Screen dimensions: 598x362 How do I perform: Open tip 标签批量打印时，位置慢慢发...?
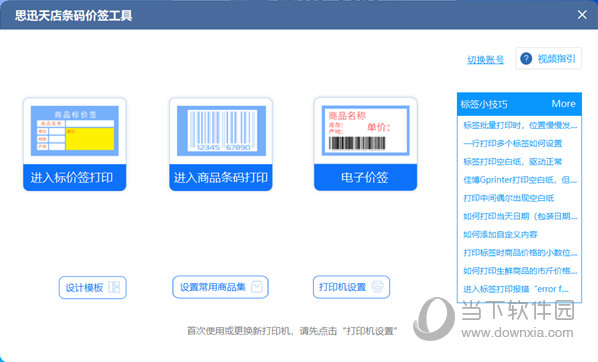520,125
